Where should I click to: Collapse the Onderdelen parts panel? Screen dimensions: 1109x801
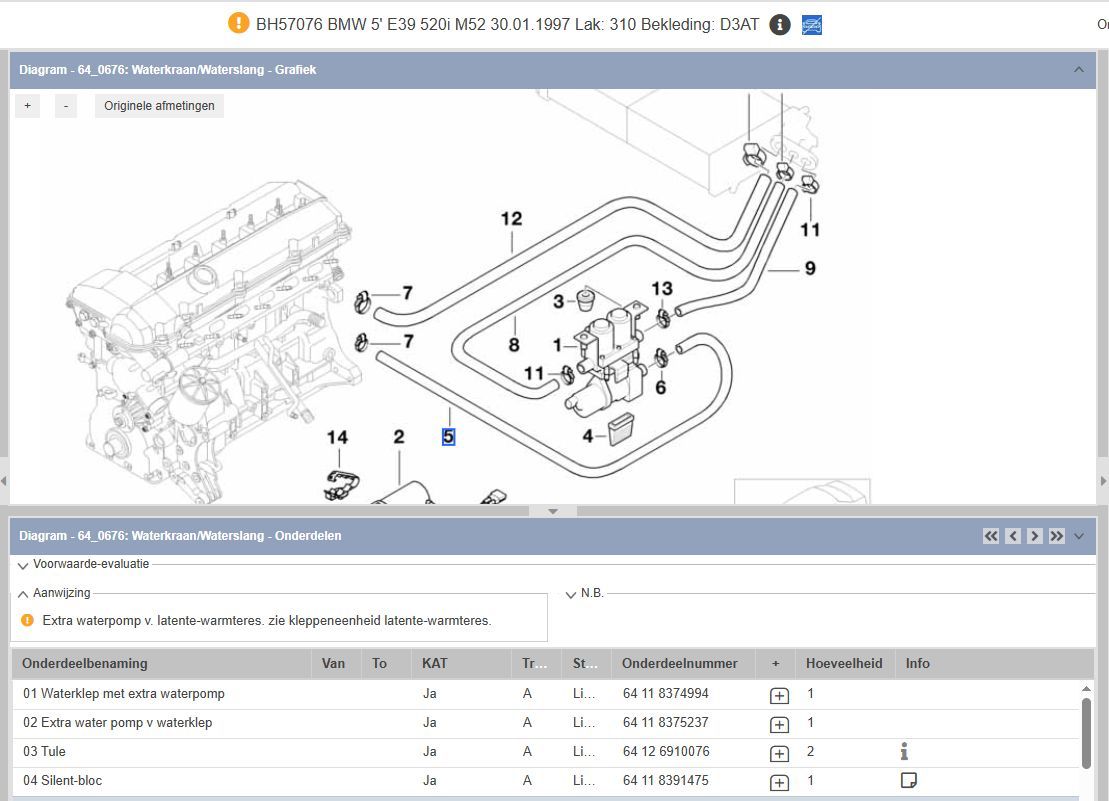click(x=1079, y=536)
